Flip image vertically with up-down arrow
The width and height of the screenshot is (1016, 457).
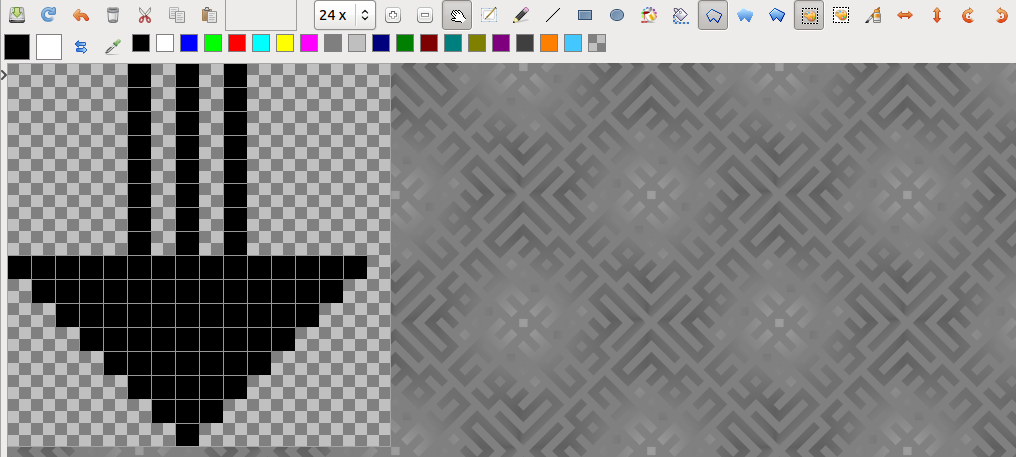pos(937,15)
